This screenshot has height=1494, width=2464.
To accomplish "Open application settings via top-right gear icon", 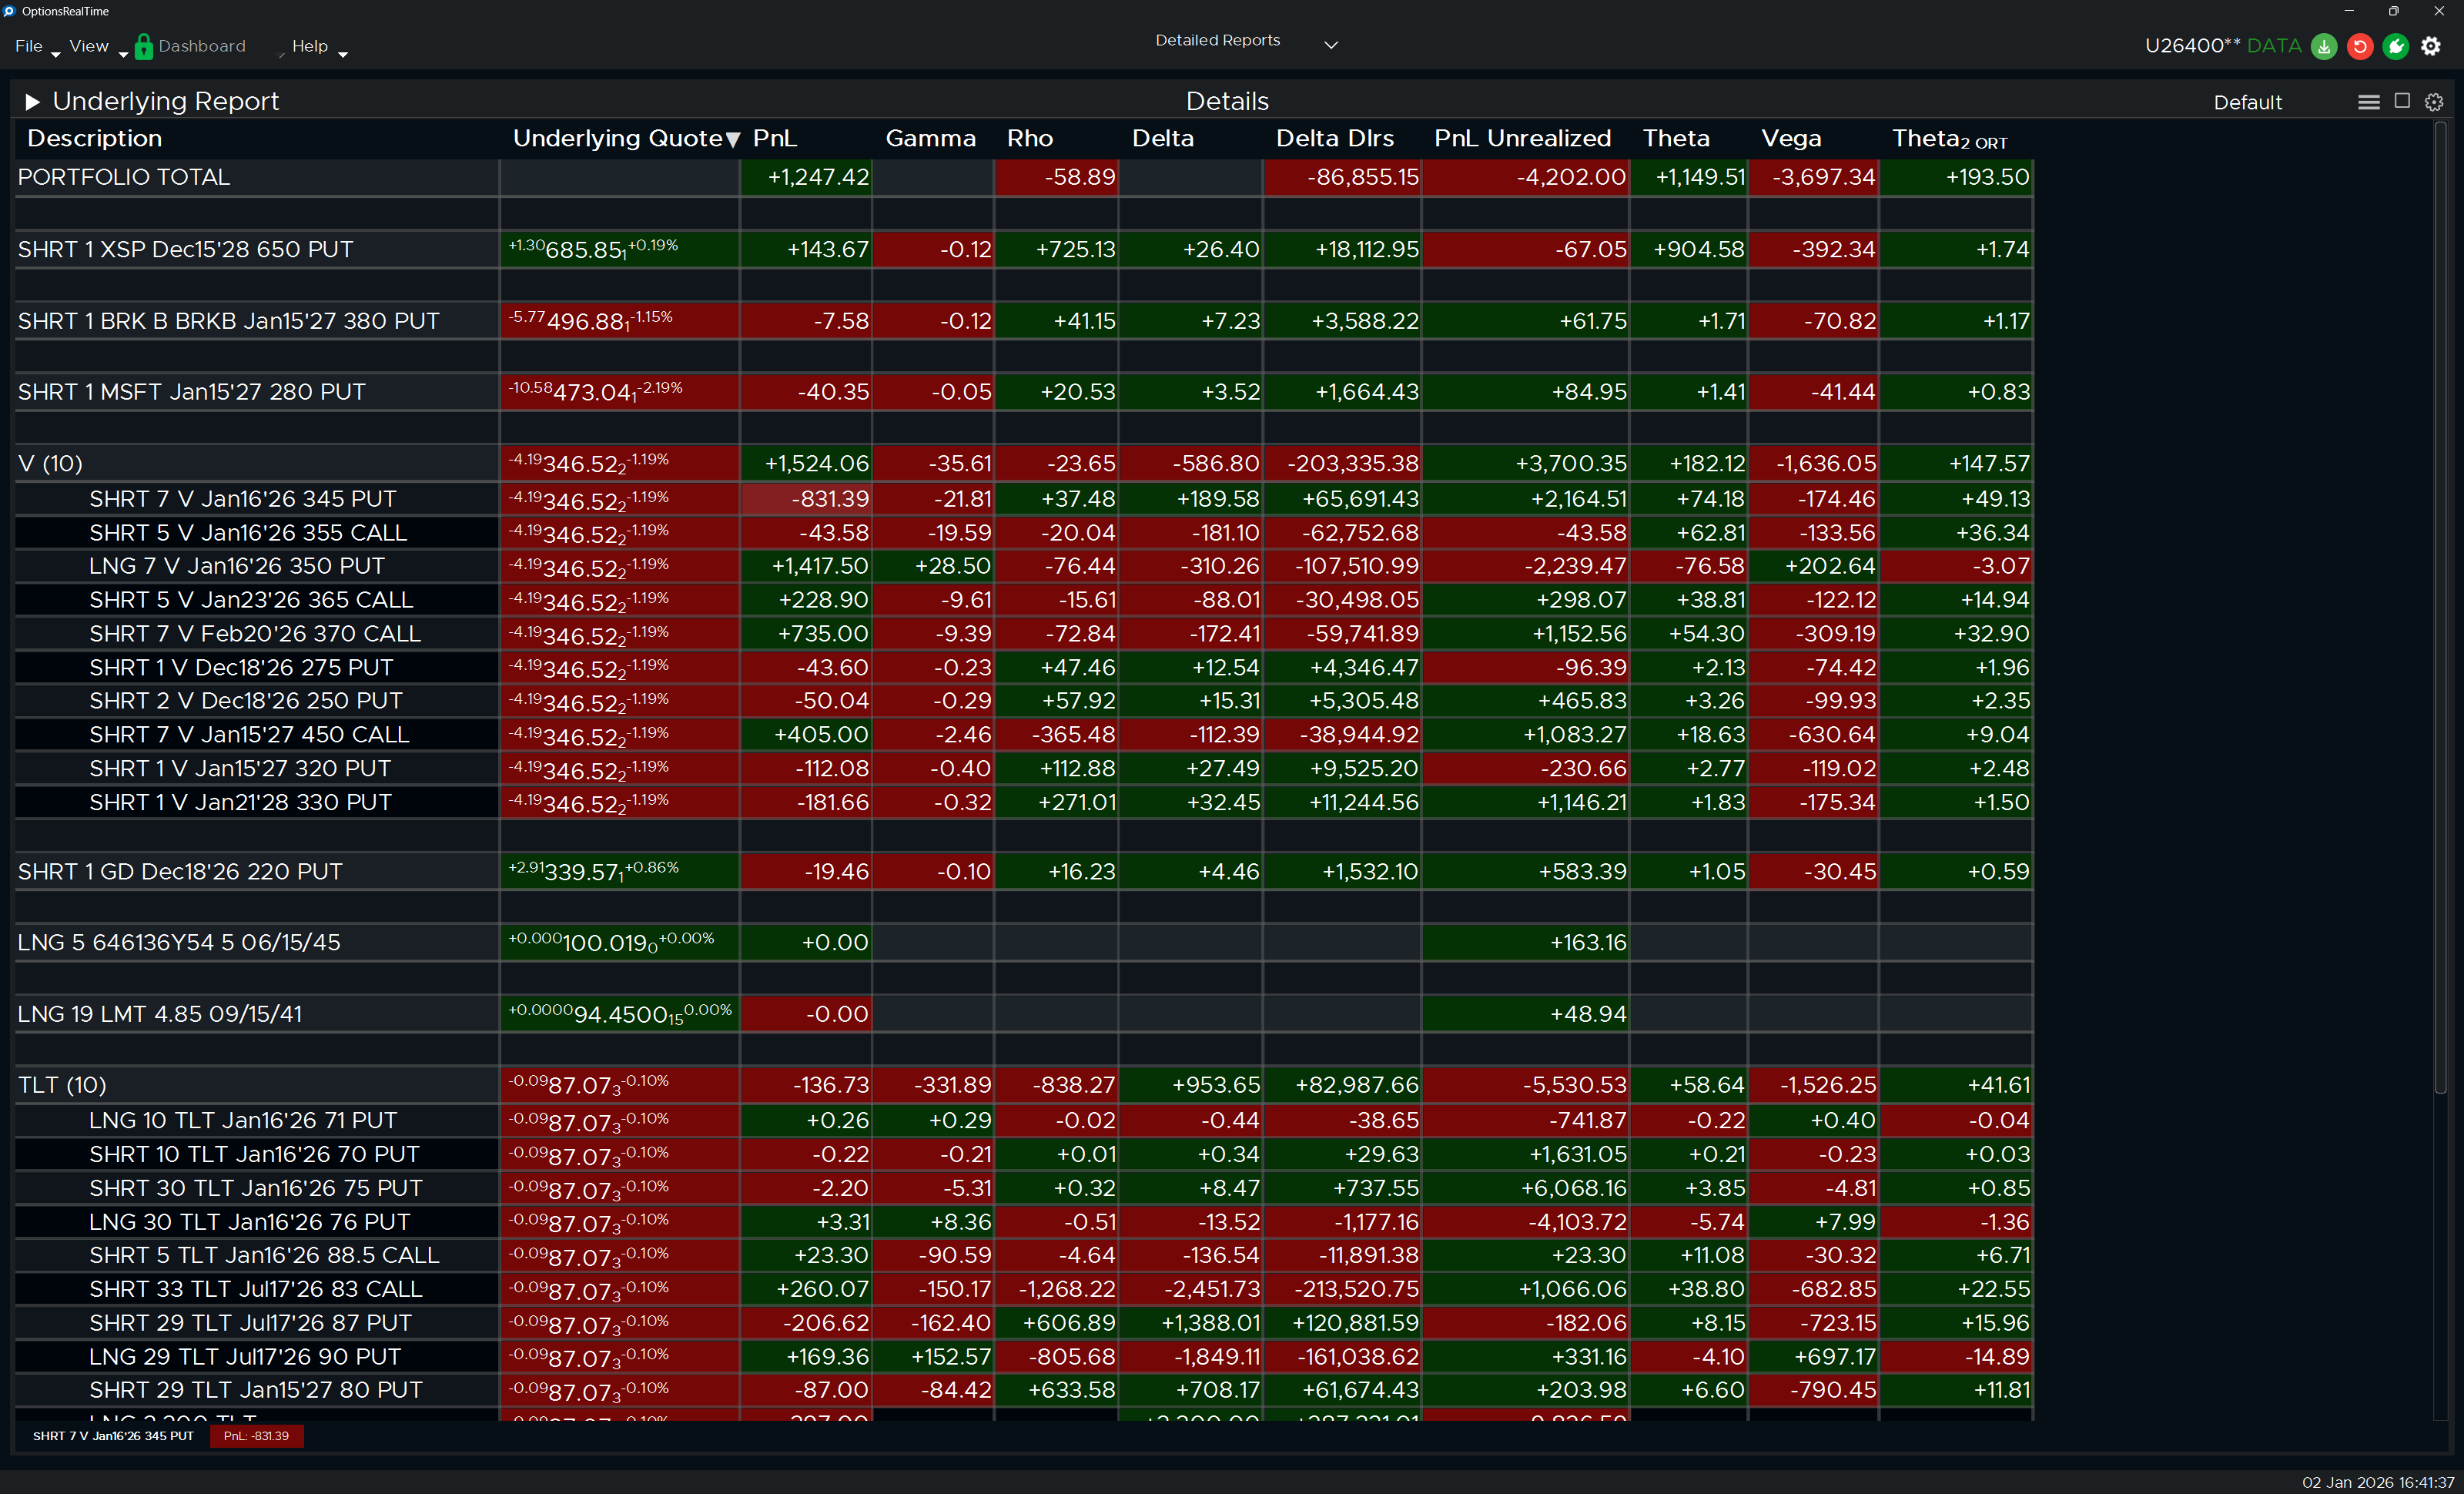I will point(2433,46).
